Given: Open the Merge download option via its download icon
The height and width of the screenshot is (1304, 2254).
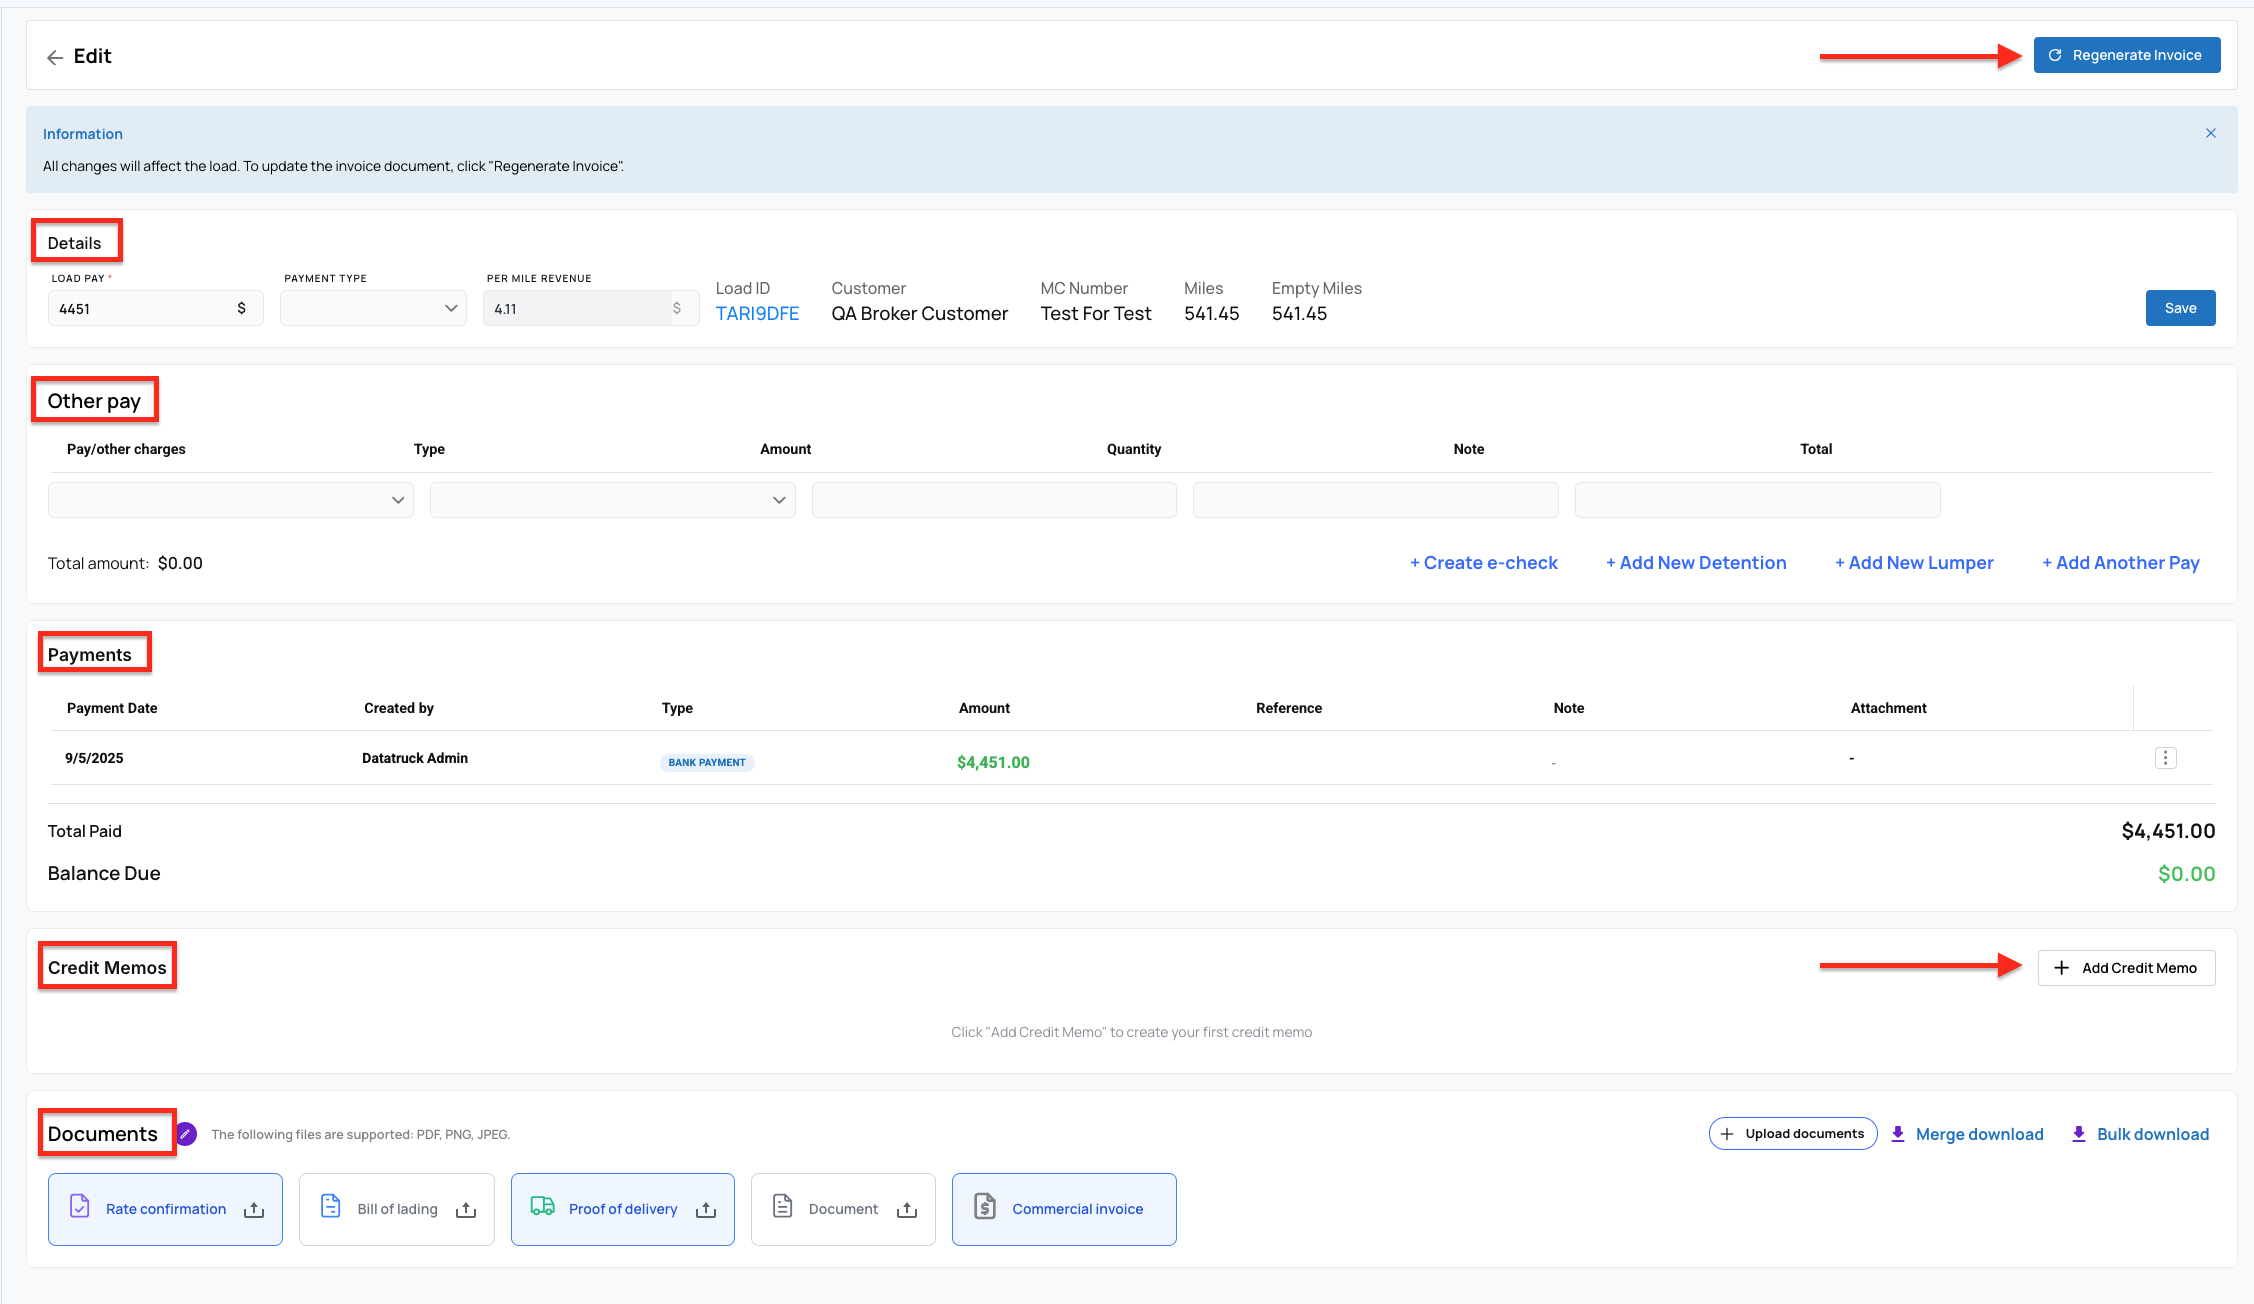Looking at the screenshot, I should [1898, 1133].
